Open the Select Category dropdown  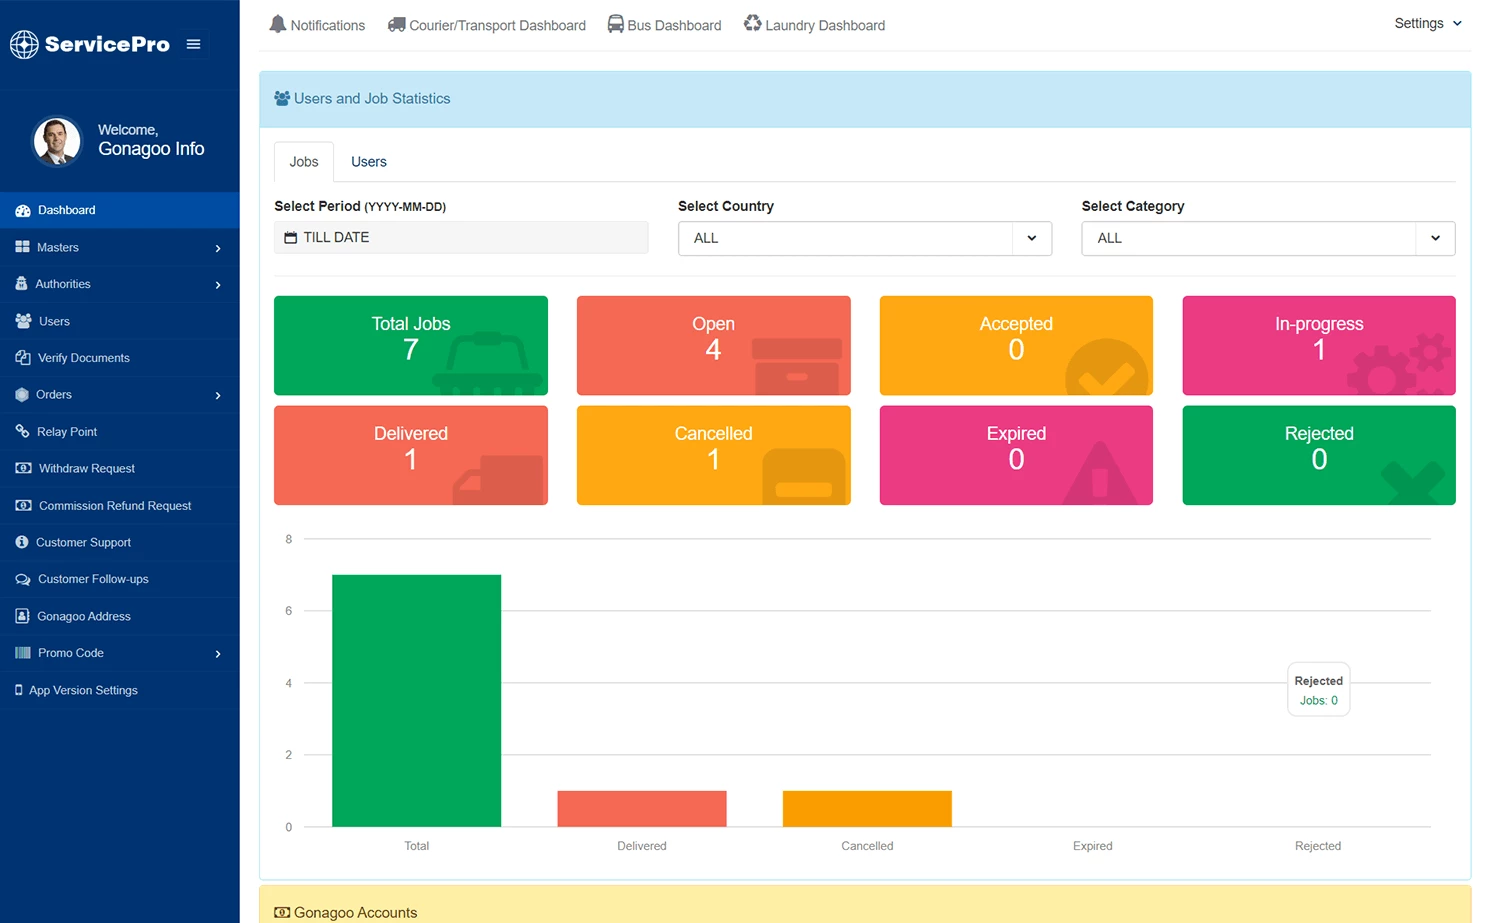click(x=1435, y=238)
